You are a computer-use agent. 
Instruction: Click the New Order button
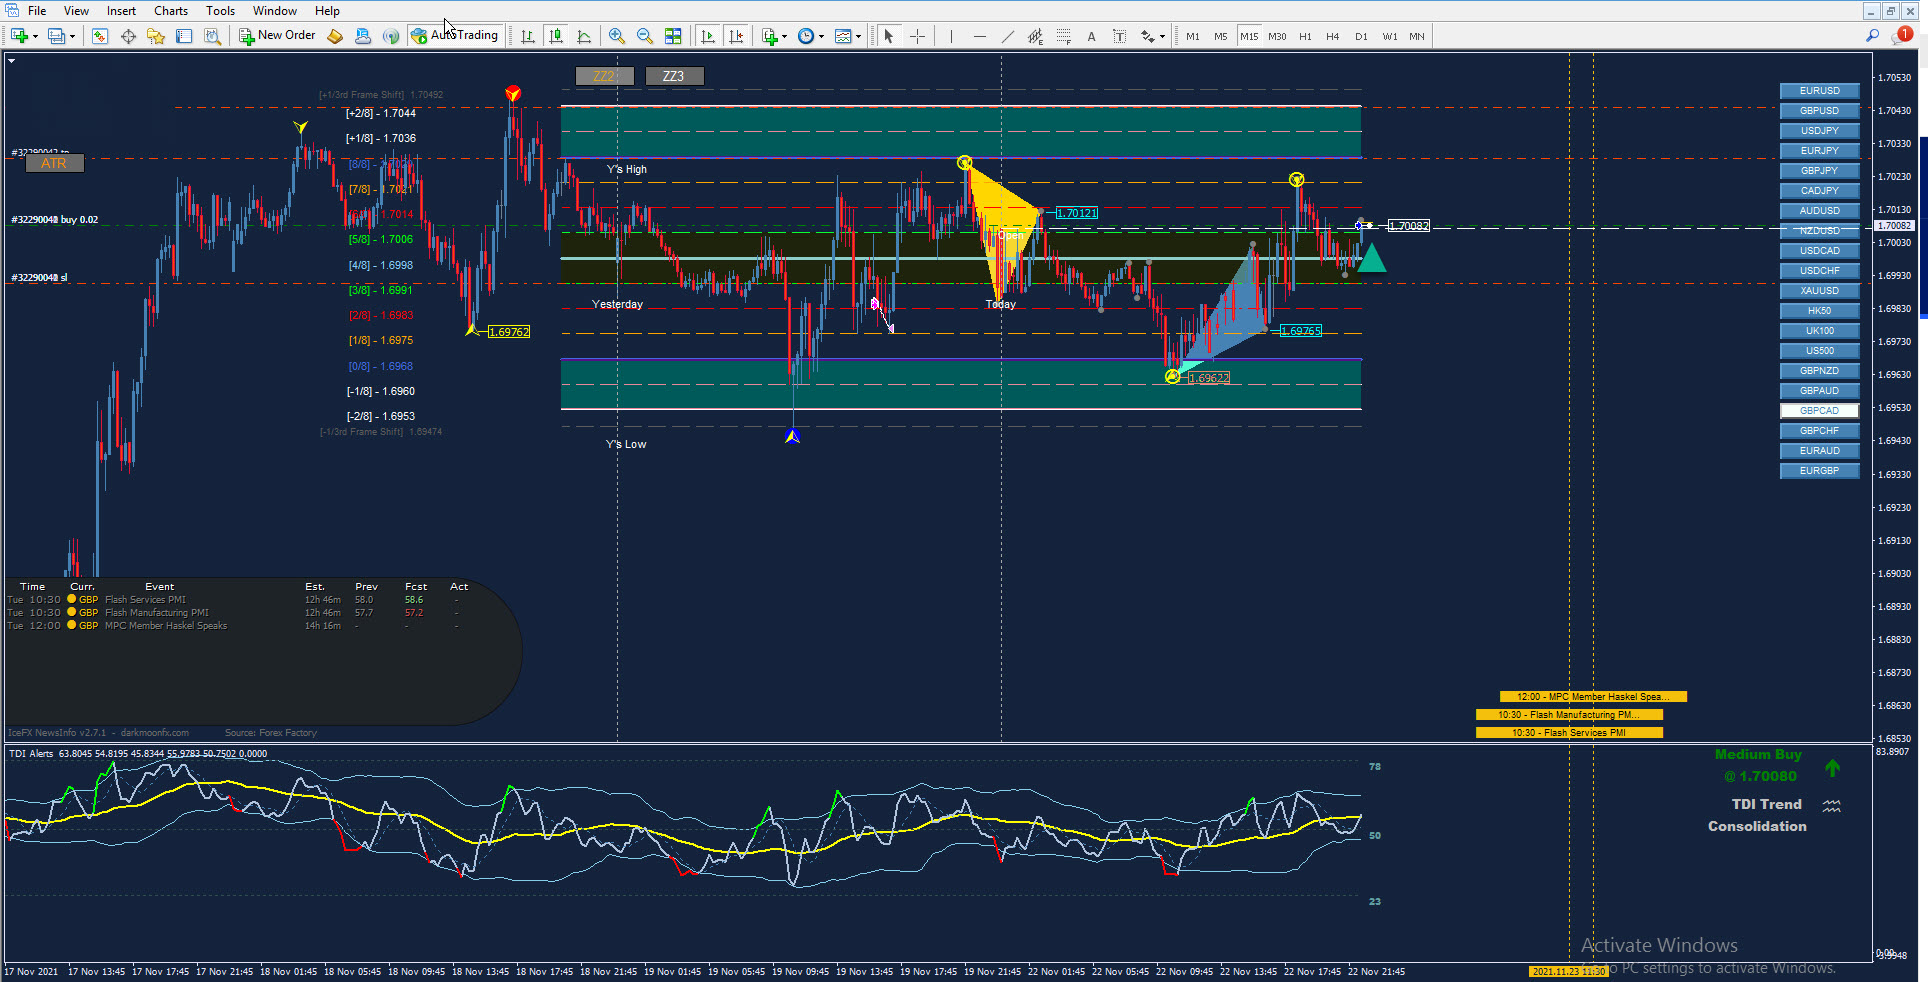277,35
